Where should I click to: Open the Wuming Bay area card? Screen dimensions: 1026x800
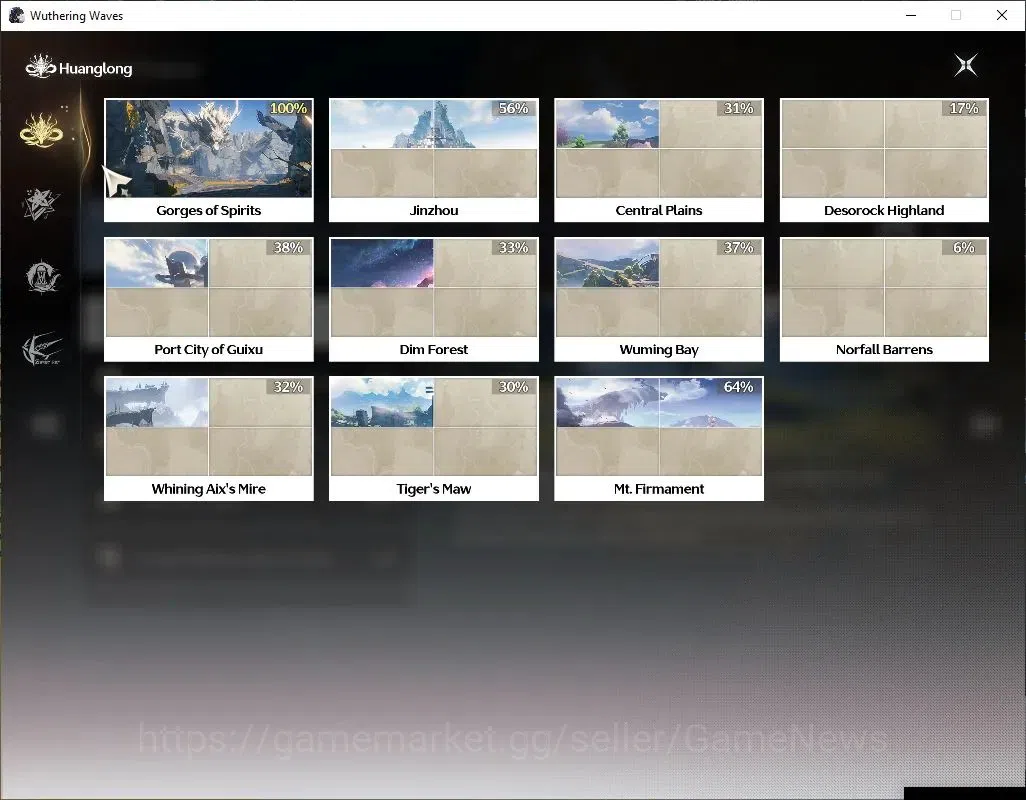coord(659,300)
